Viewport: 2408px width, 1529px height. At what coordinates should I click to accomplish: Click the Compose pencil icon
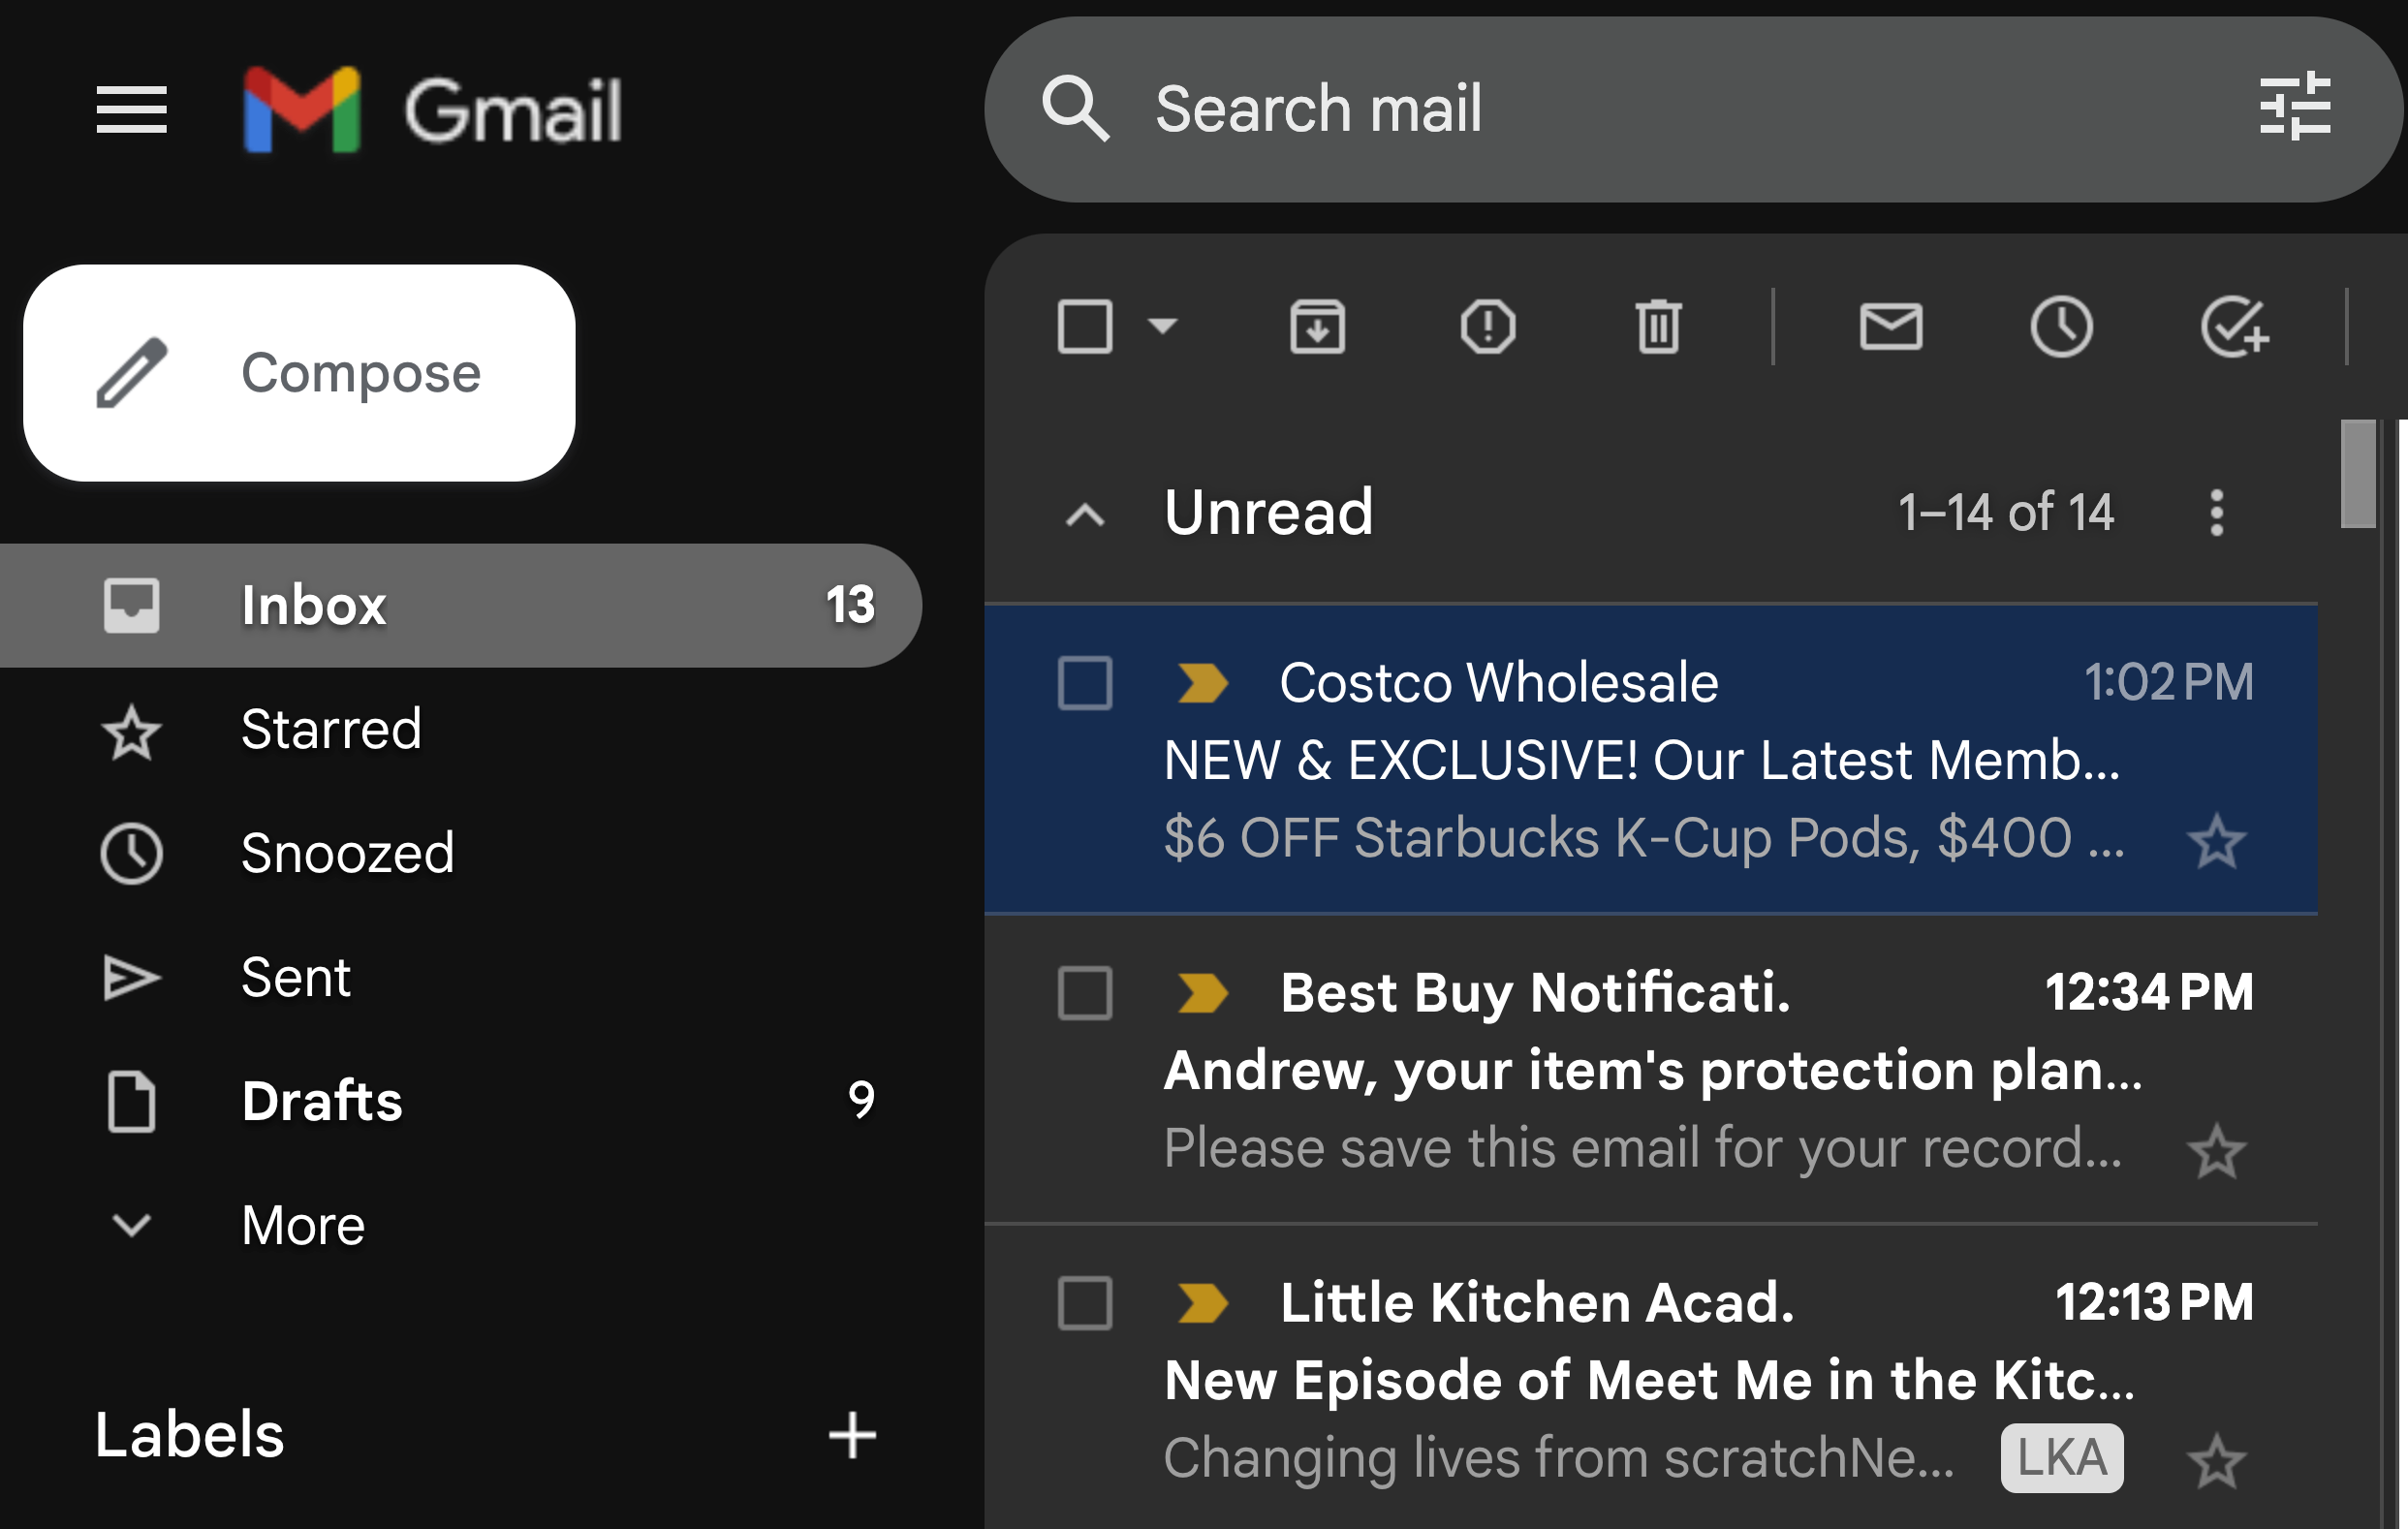coord(131,373)
